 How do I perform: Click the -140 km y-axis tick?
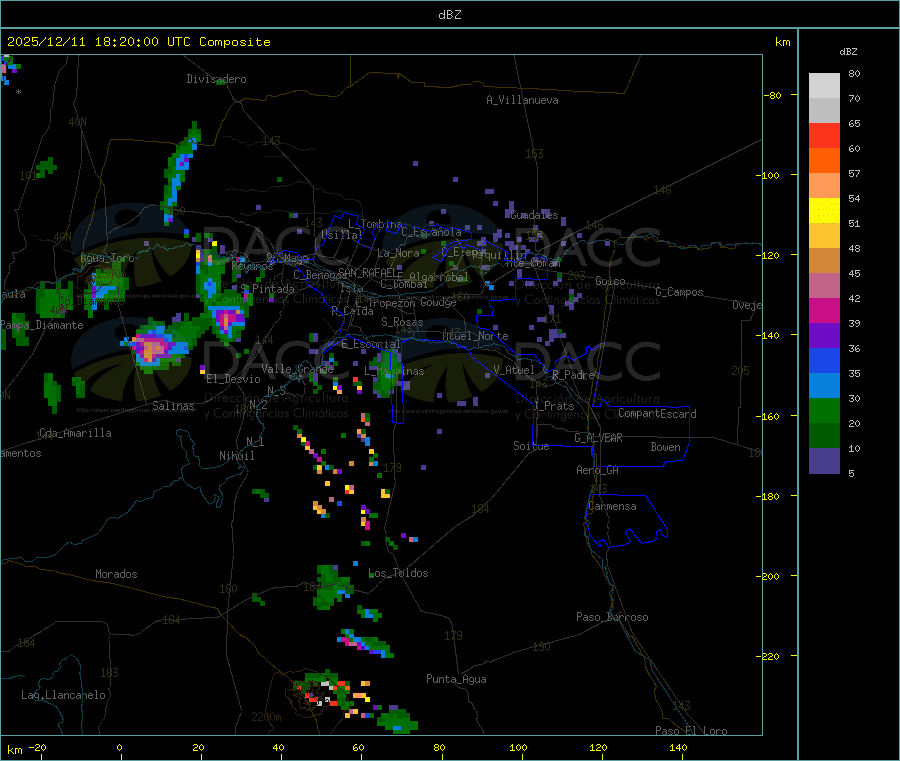pyautogui.click(x=770, y=335)
